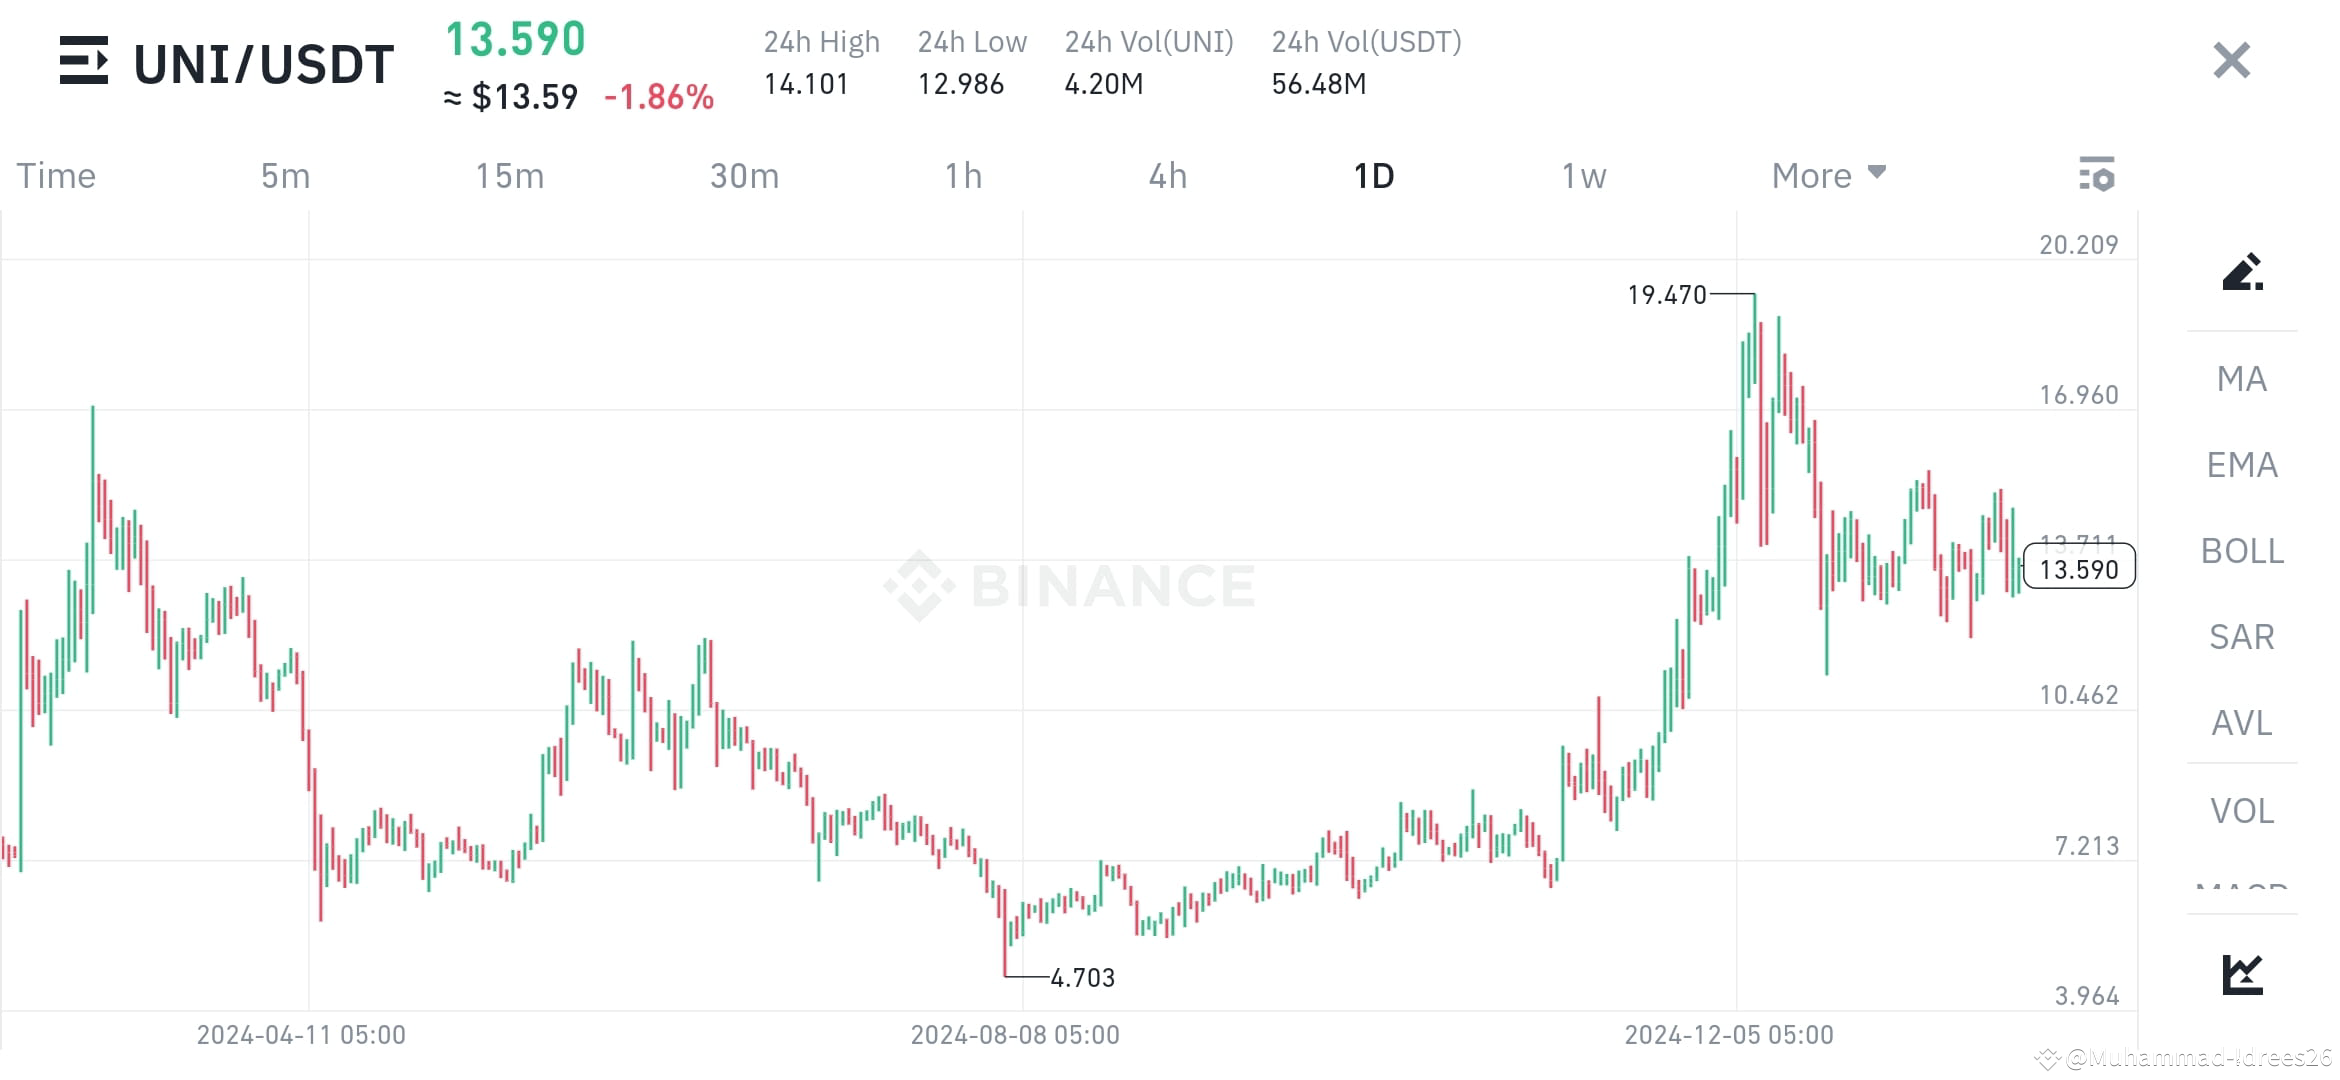The height and width of the screenshot is (1080, 2340).
Task: Open the trading pair selector icon
Action: 85,62
